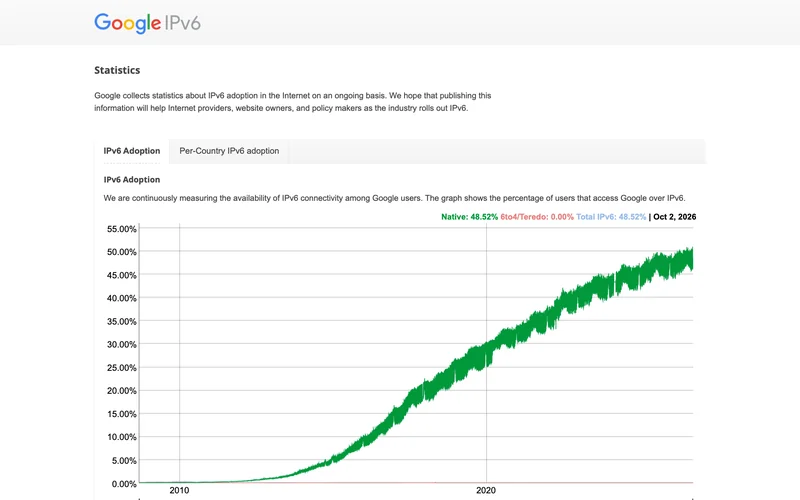Click the 5.00% y-axis label
The height and width of the screenshot is (500, 800).
click(124, 461)
